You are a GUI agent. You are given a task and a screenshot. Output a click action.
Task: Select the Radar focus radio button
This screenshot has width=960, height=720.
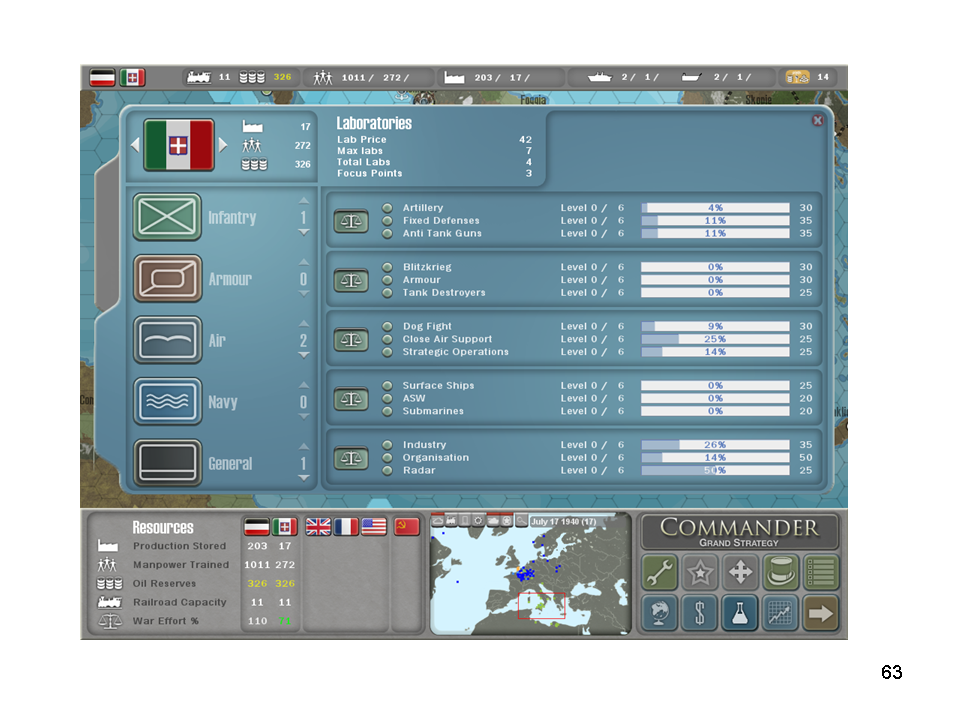coord(387,470)
